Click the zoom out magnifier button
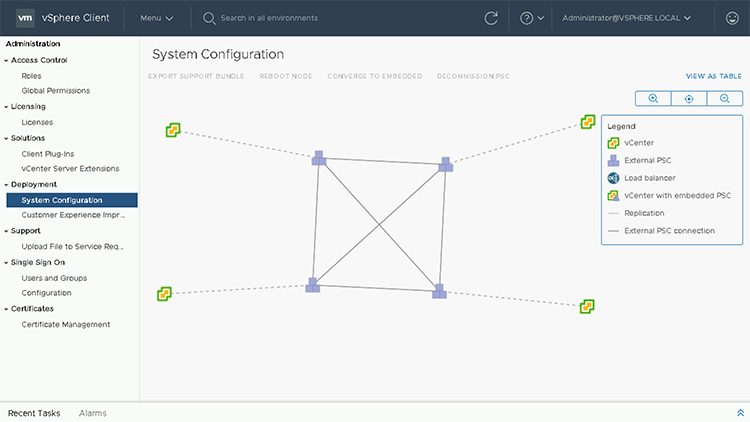 pos(725,98)
